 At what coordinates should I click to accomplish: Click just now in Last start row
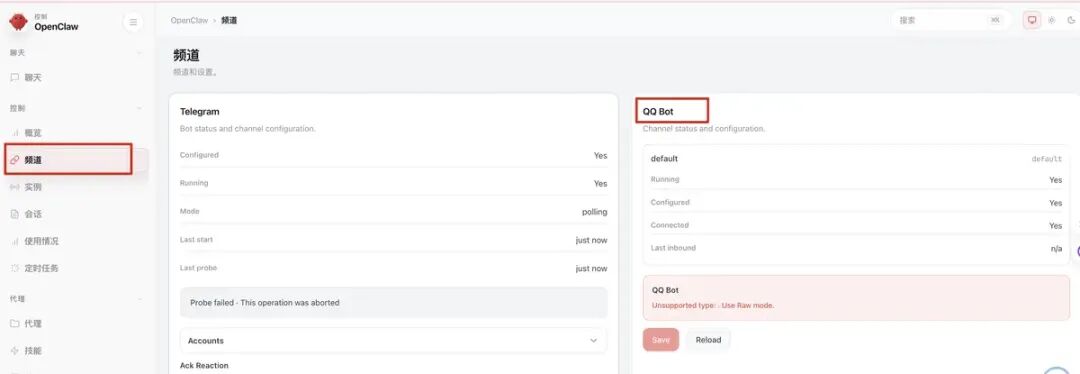pyautogui.click(x=592, y=240)
